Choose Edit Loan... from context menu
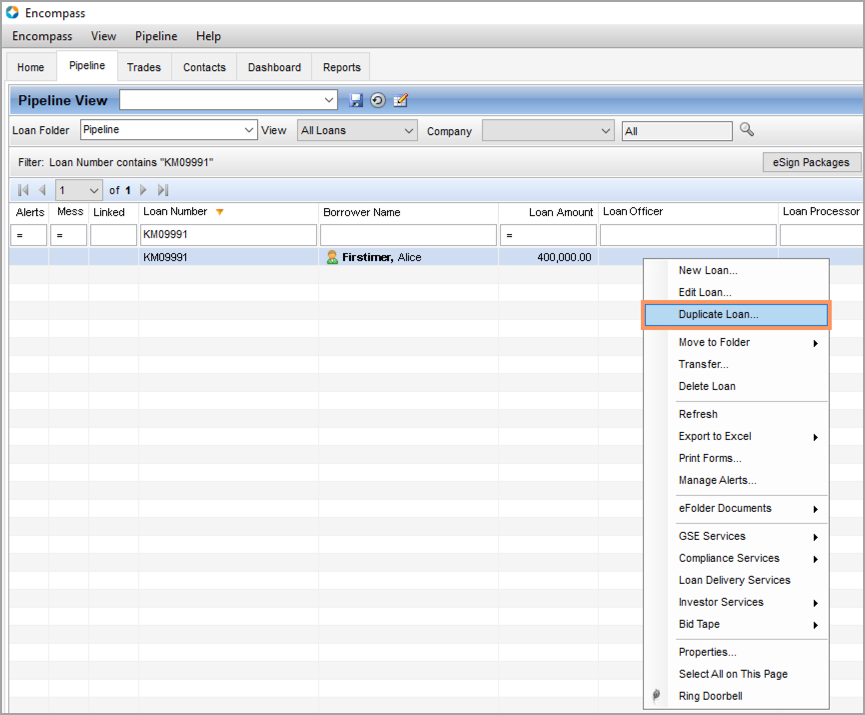 click(705, 292)
